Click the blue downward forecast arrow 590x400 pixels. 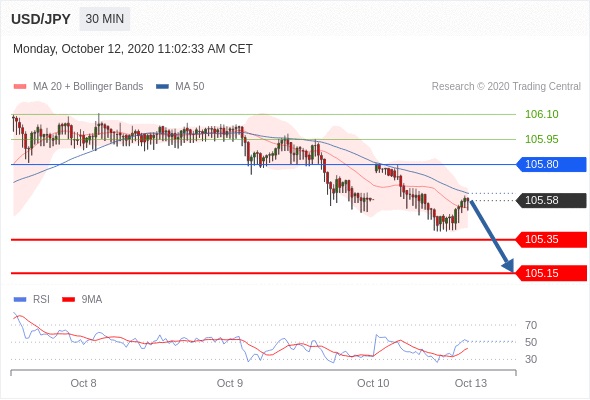(x=491, y=236)
